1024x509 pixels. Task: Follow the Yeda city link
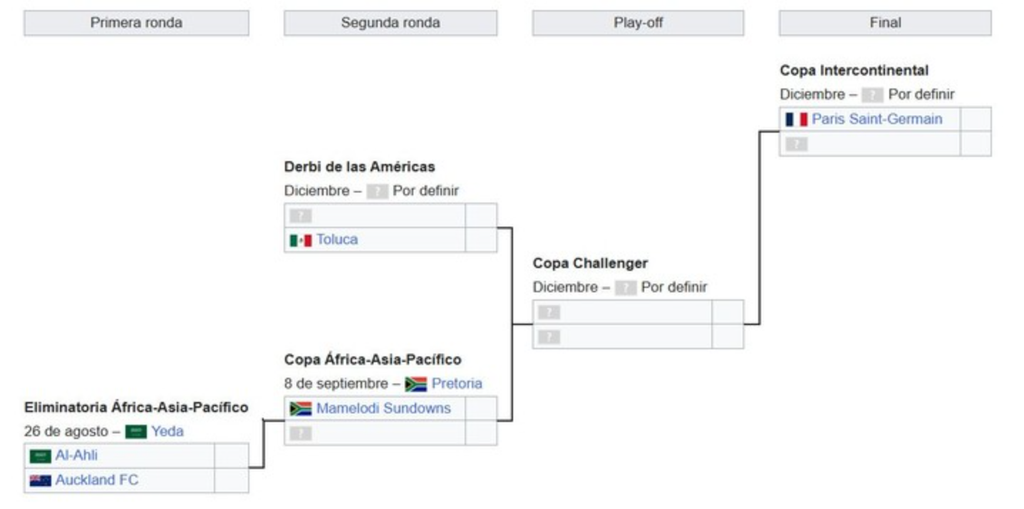167,431
